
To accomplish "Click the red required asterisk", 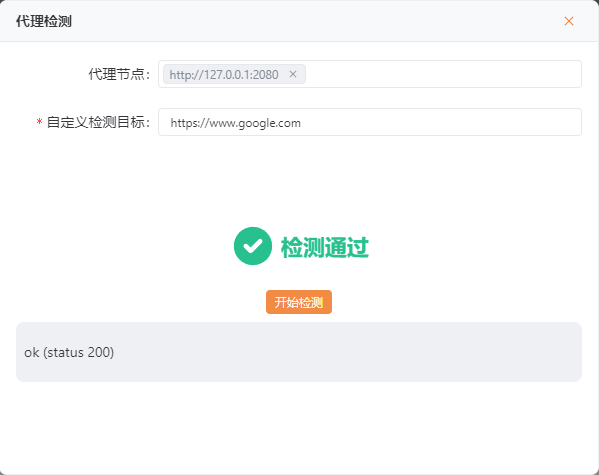I will tap(39, 122).
